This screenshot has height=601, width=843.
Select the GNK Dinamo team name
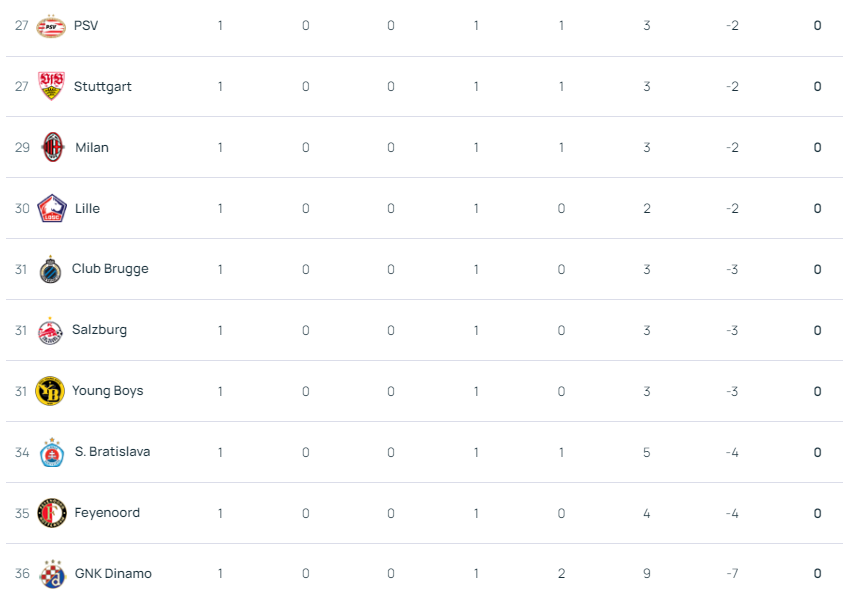[x=113, y=574]
